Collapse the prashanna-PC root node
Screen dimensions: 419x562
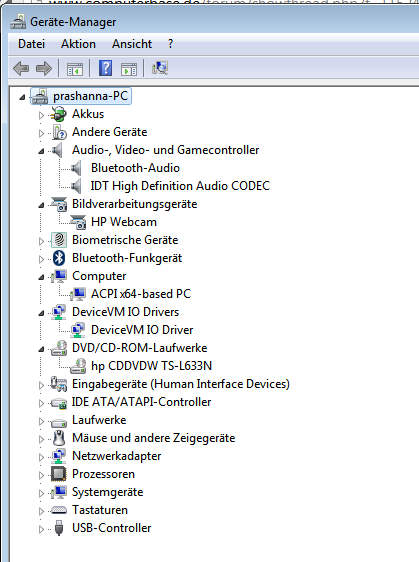22,97
